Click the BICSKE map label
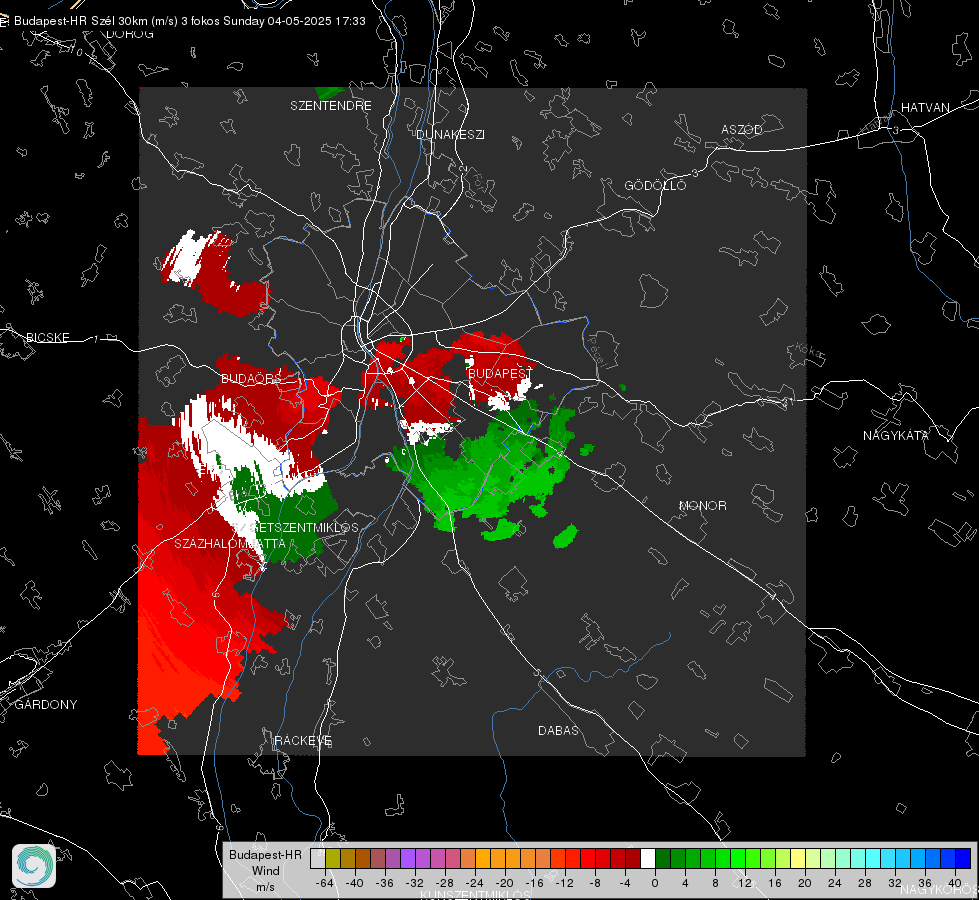Viewport: 979px width, 900px height. (47, 338)
